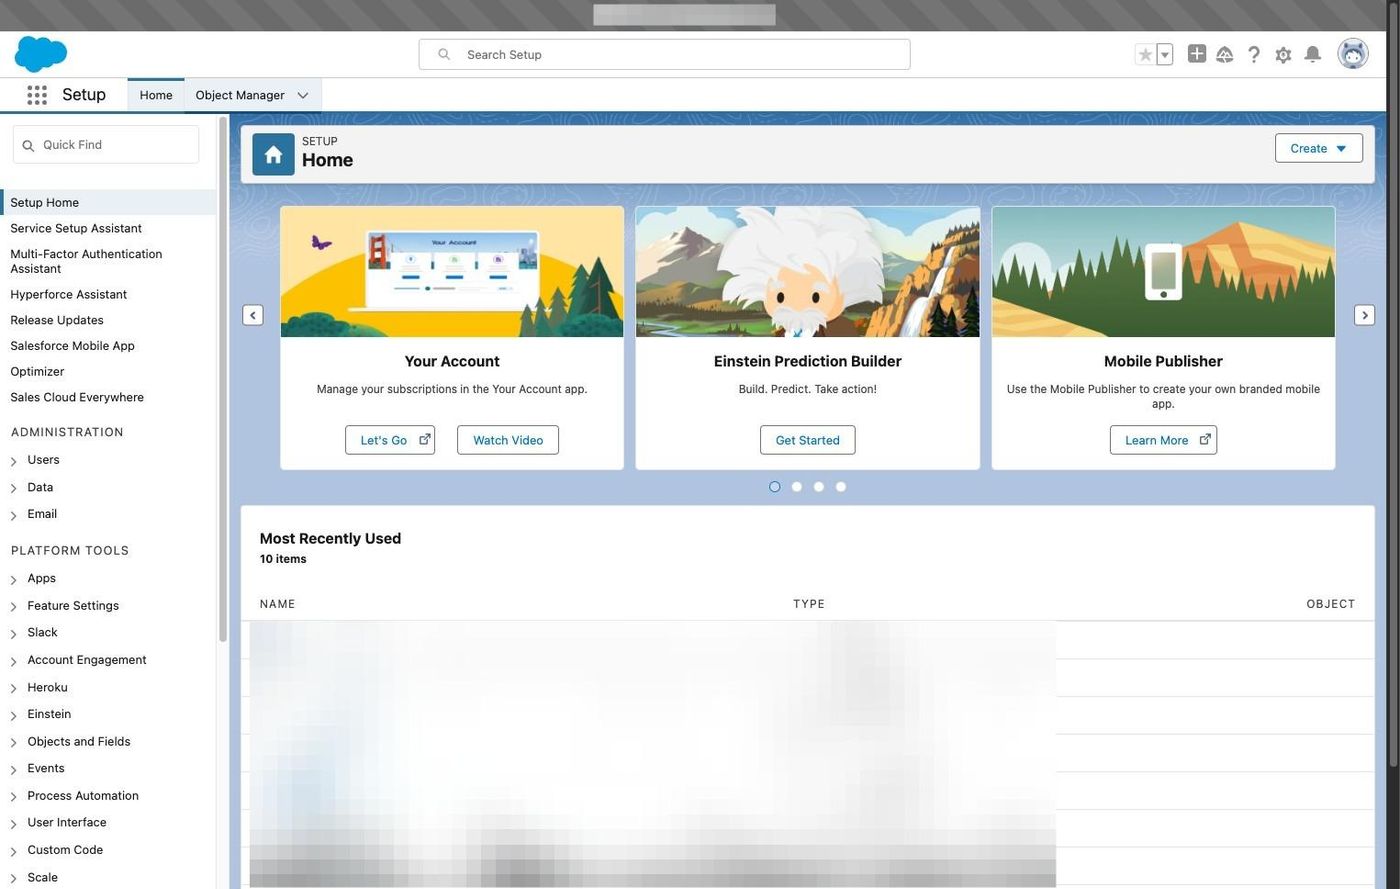The image size is (1400, 889).
Task: Select the first carousel page dot
Action: click(774, 487)
